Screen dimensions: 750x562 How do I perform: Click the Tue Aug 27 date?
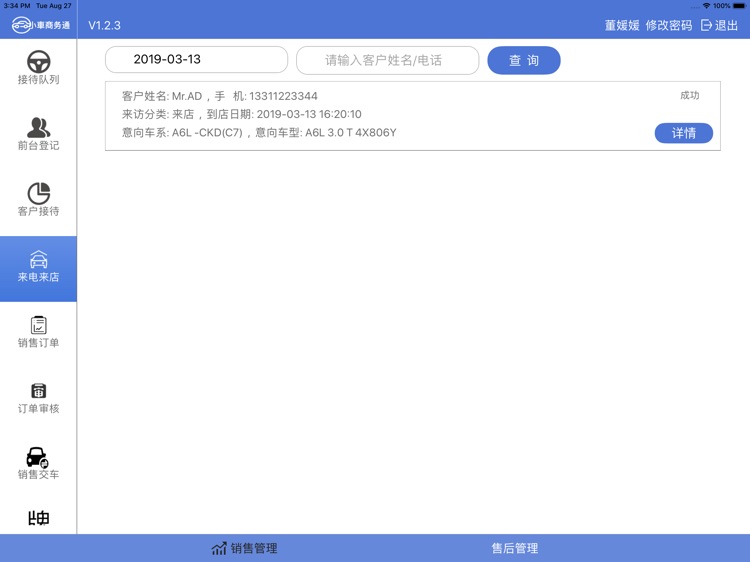click(54, 6)
